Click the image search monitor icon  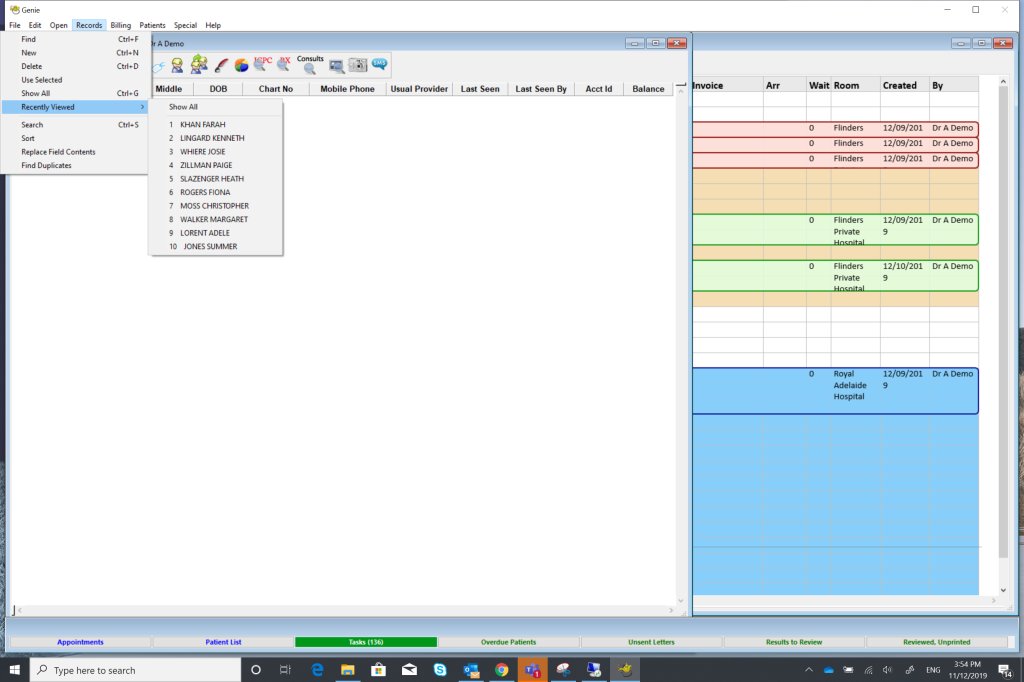tap(336, 66)
